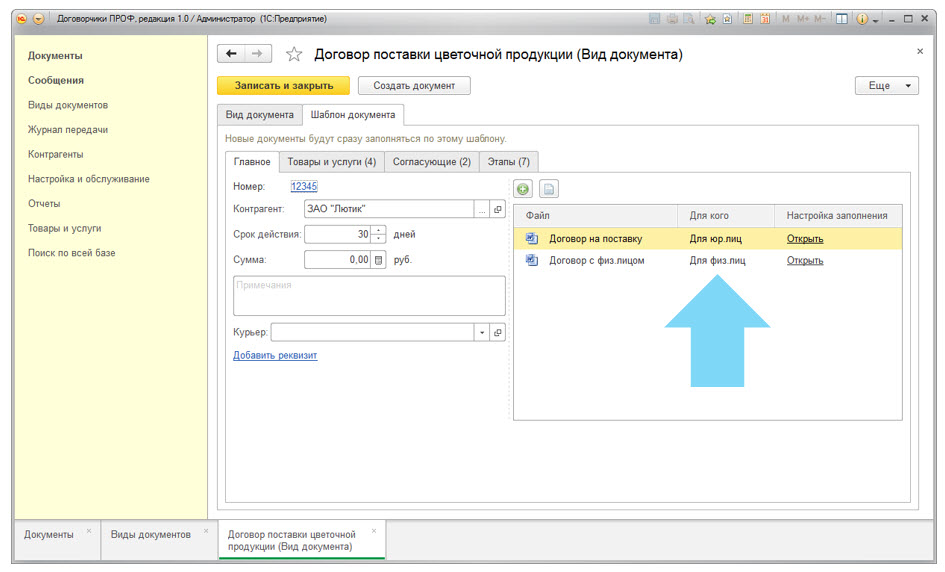Open Документы in the left sidebar
Image resolution: width=945 pixels, height=572 pixels.
point(55,55)
